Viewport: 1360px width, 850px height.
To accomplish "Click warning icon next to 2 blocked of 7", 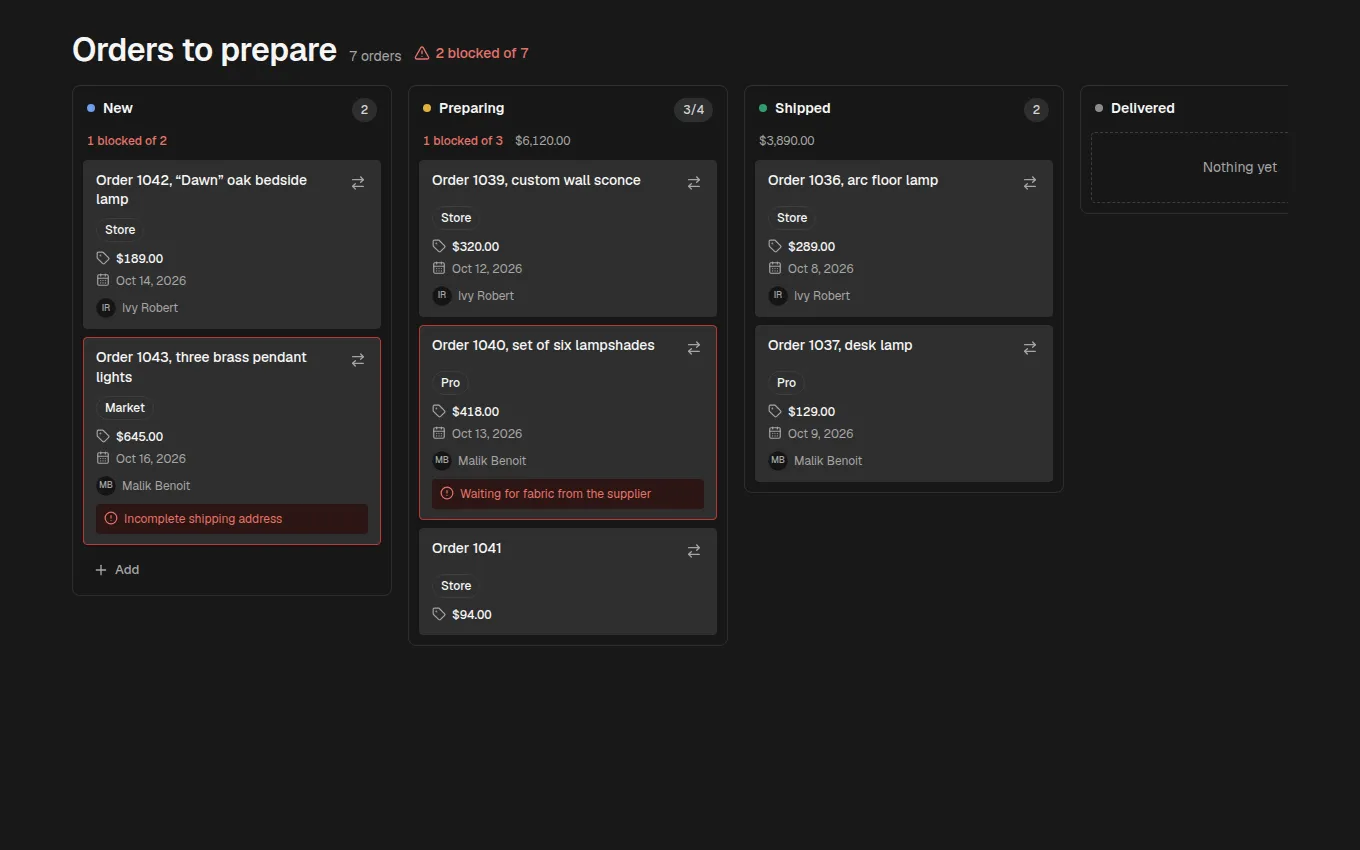I will [x=422, y=53].
